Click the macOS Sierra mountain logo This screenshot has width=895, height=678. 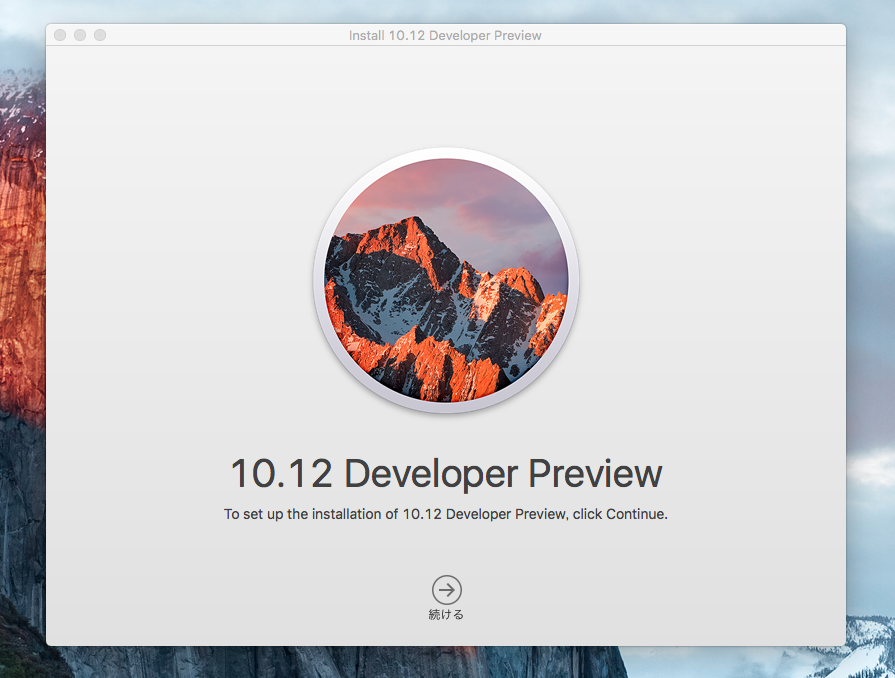pyautogui.click(x=446, y=280)
